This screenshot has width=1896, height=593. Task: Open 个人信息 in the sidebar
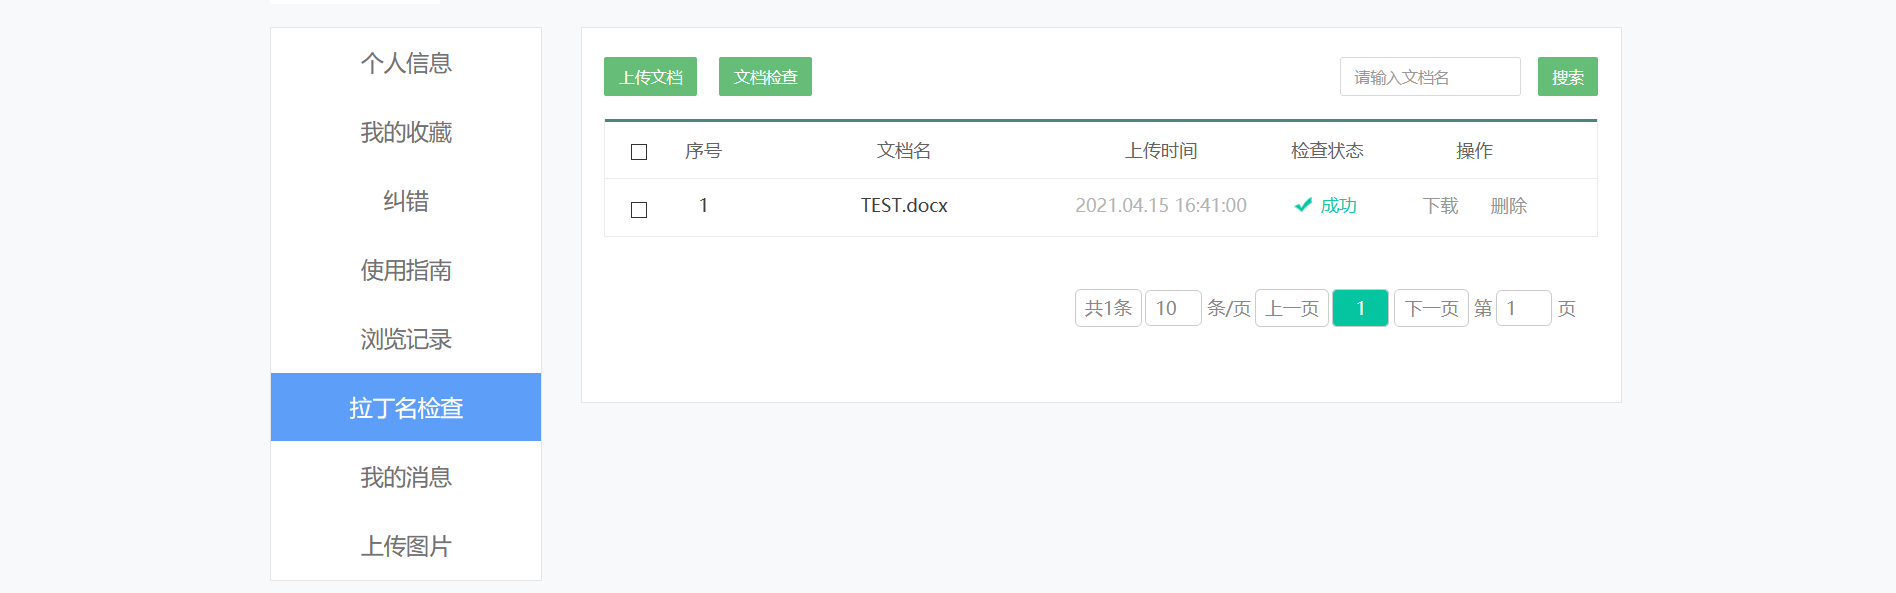pyautogui.click(x=406, y=63)
